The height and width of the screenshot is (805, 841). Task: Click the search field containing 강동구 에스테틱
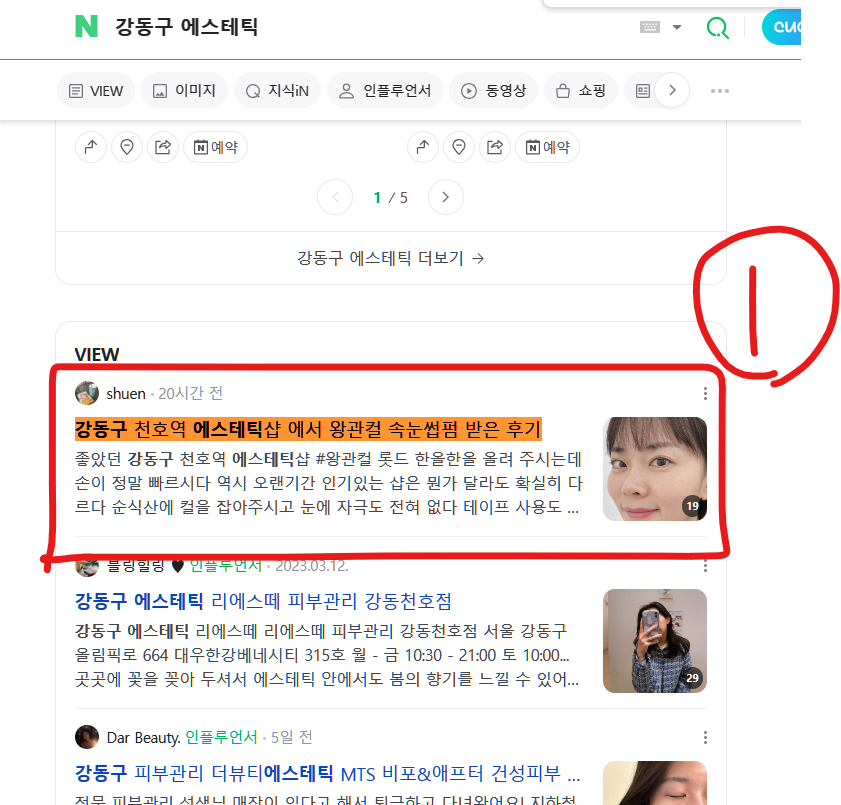187,27
